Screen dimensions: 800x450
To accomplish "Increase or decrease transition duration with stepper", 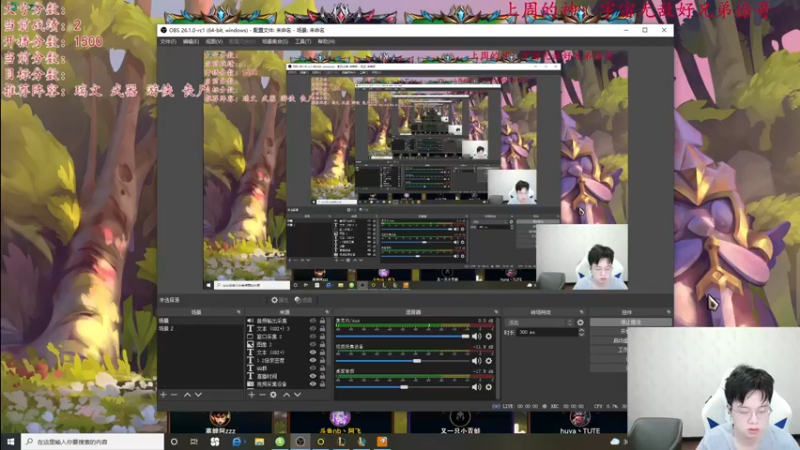I will click(x=581, y=332).
